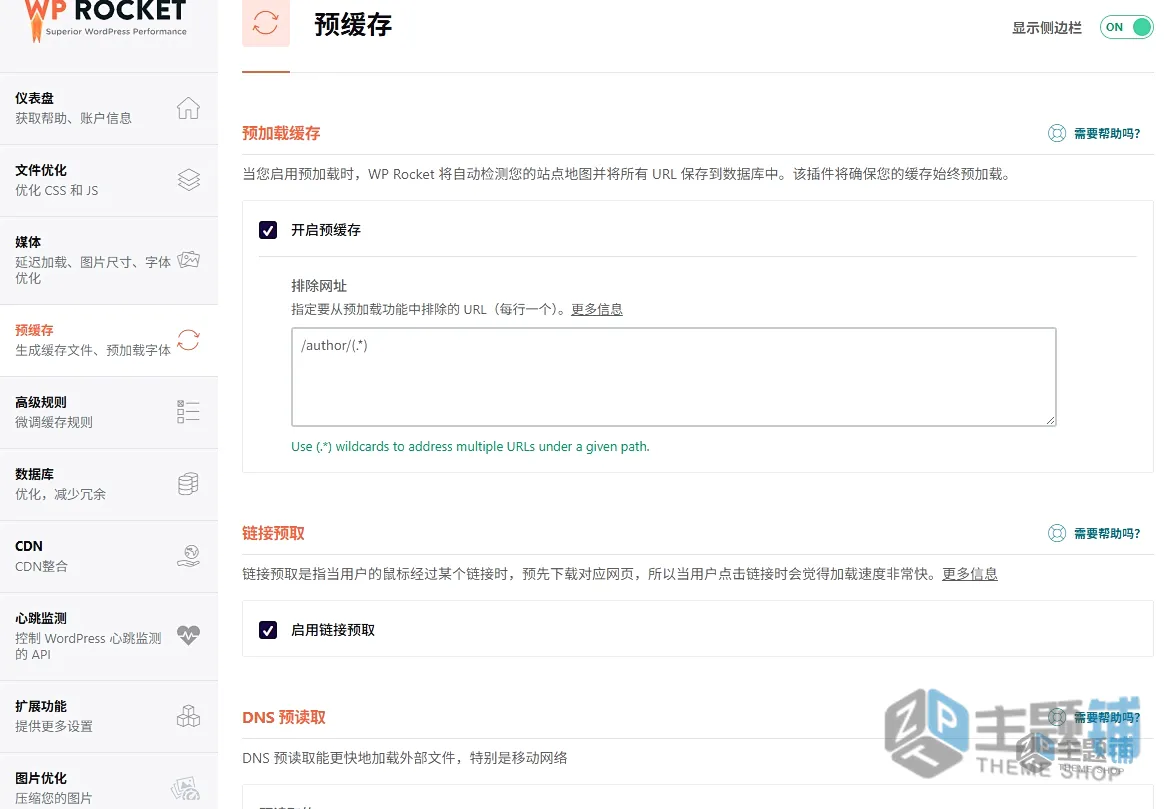1167x809 pixels.
Task: Click the 链接预取 section heading
Action: 273,533
